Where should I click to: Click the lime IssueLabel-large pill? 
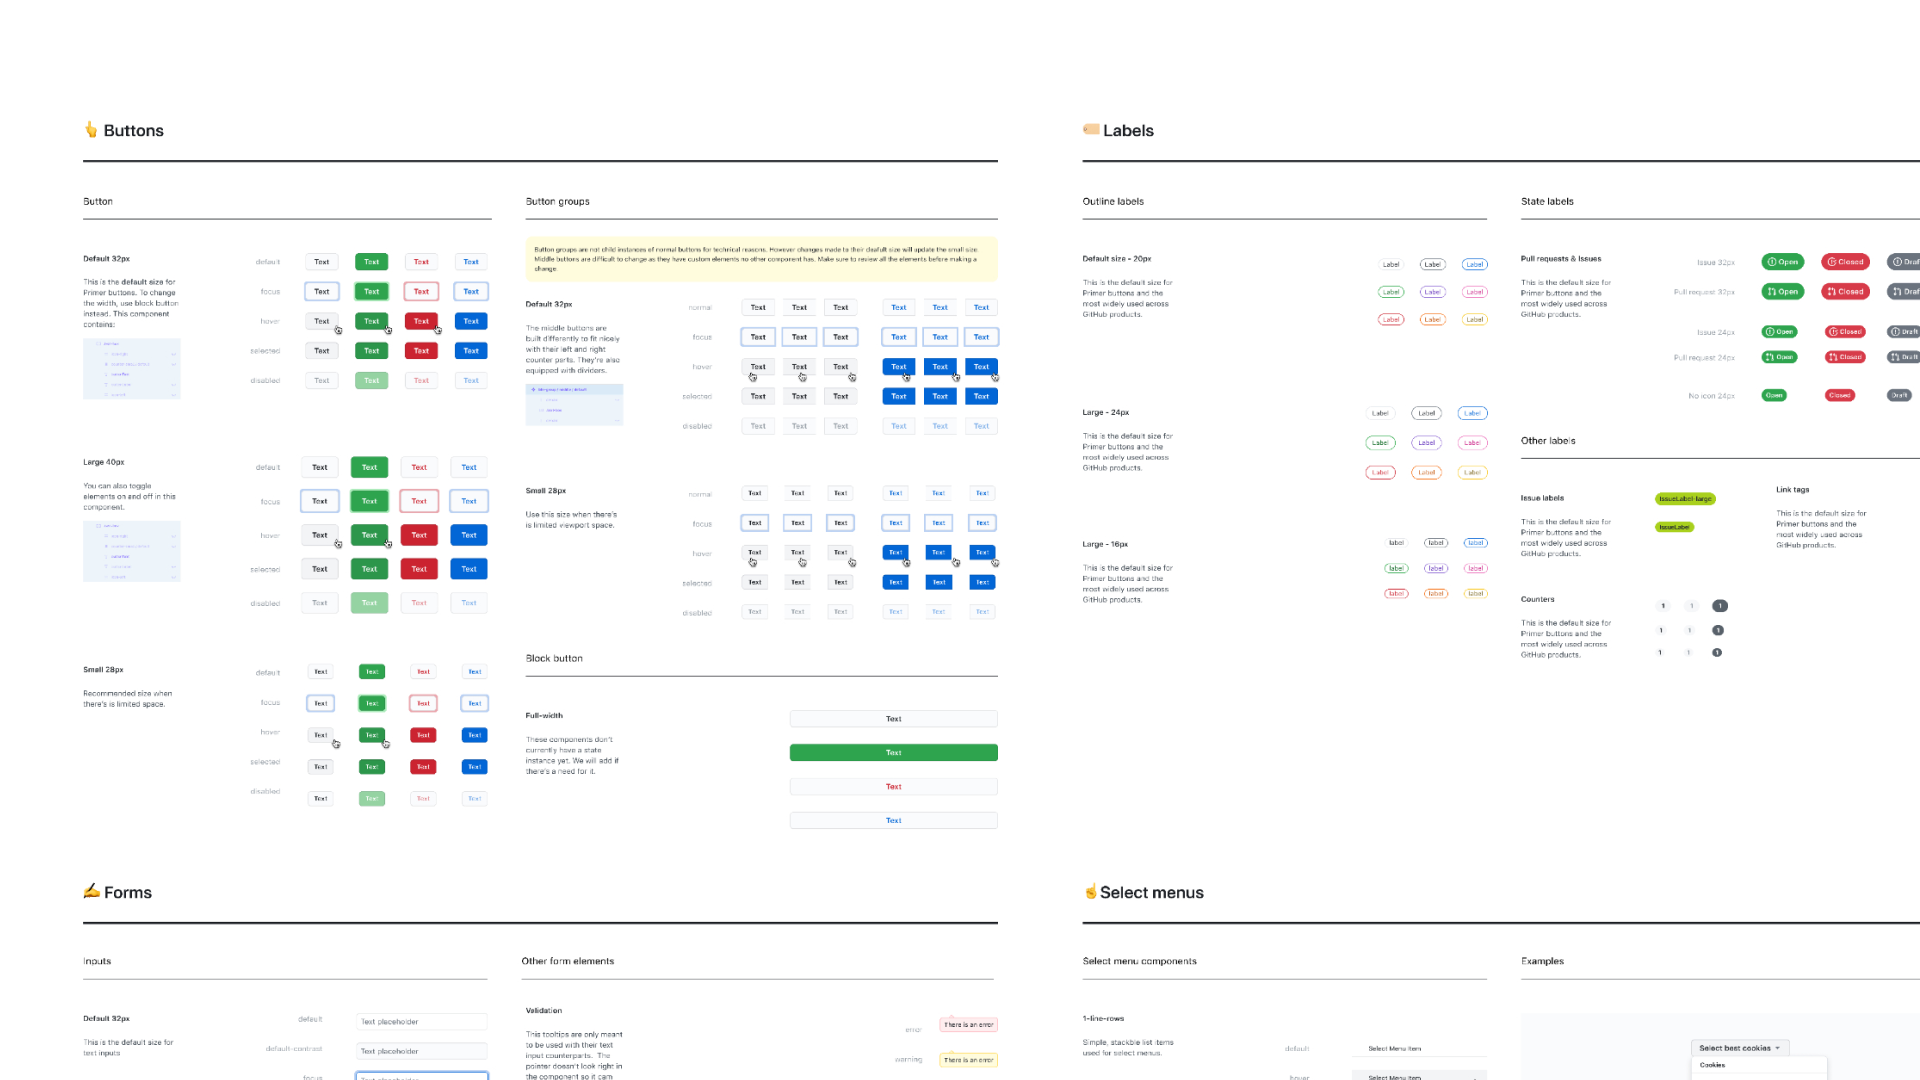(1686, 498)
